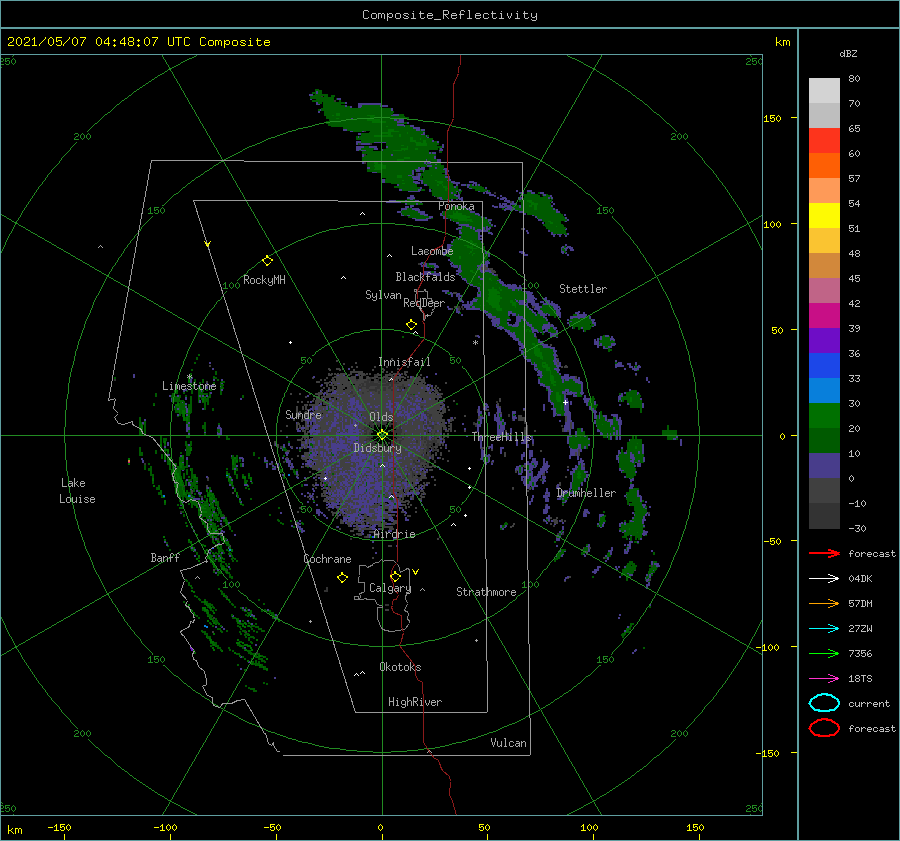The height and width of the screenshot is (841, 900).
Task: Click the purple swatch at 39 dBZ
Action: click(x=824, y=340)
